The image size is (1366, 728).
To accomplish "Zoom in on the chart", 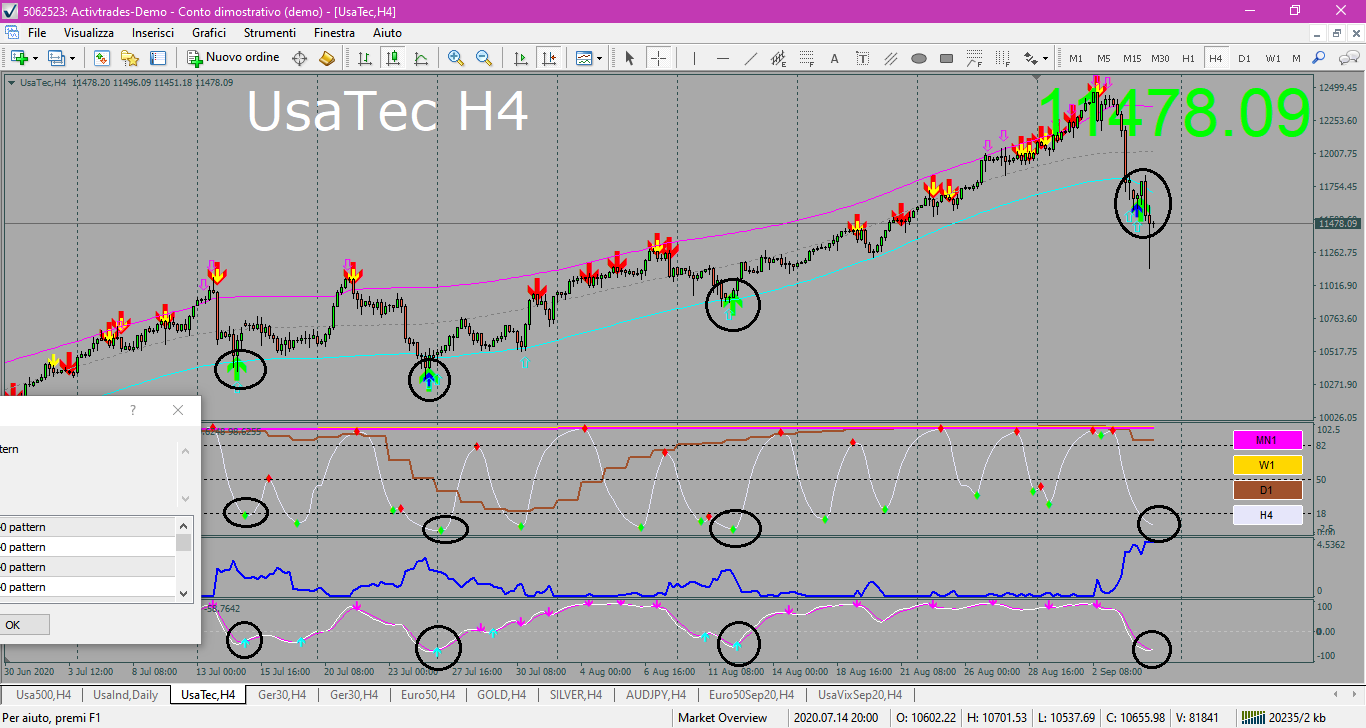I will (x=456, y=58).
